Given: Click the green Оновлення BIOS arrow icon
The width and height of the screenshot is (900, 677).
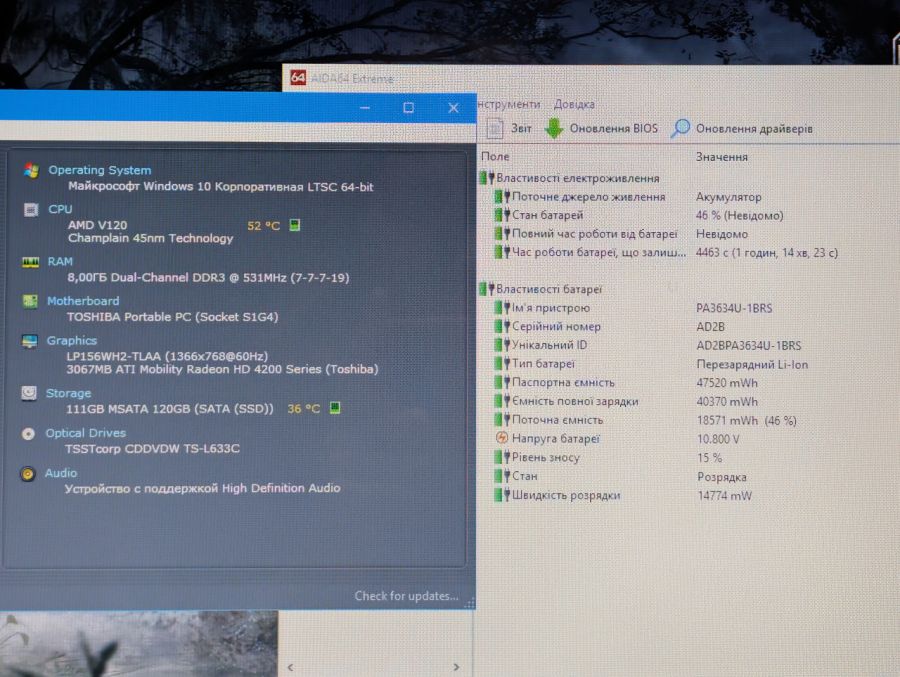Looking at the screenshot, I should pyautogui.click(x=554, y=129).
